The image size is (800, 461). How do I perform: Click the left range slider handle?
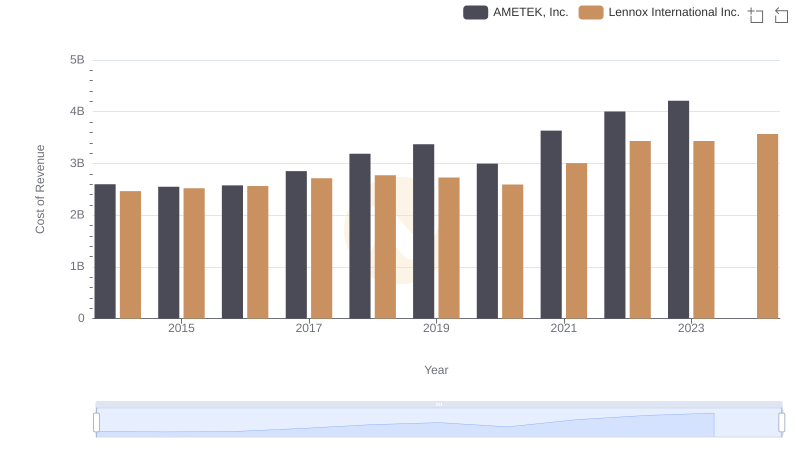[x=97, y=423]
